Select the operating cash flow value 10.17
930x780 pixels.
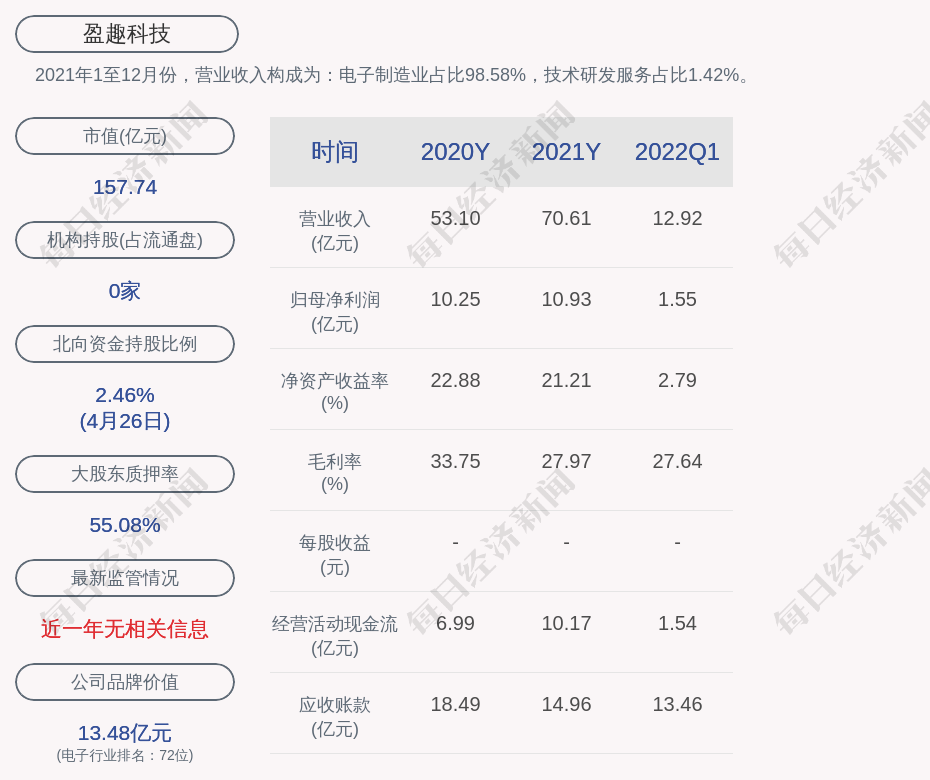pos(566,623)
